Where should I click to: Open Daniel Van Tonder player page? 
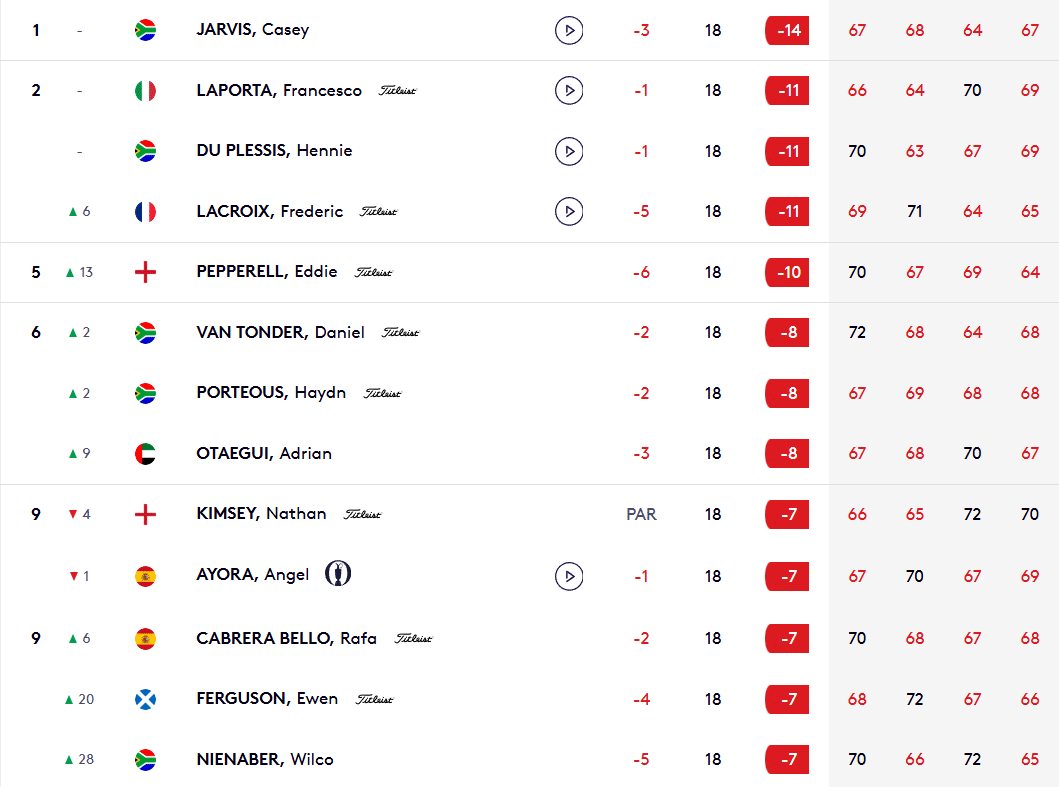pyautogui.click(x=280, y=332)
